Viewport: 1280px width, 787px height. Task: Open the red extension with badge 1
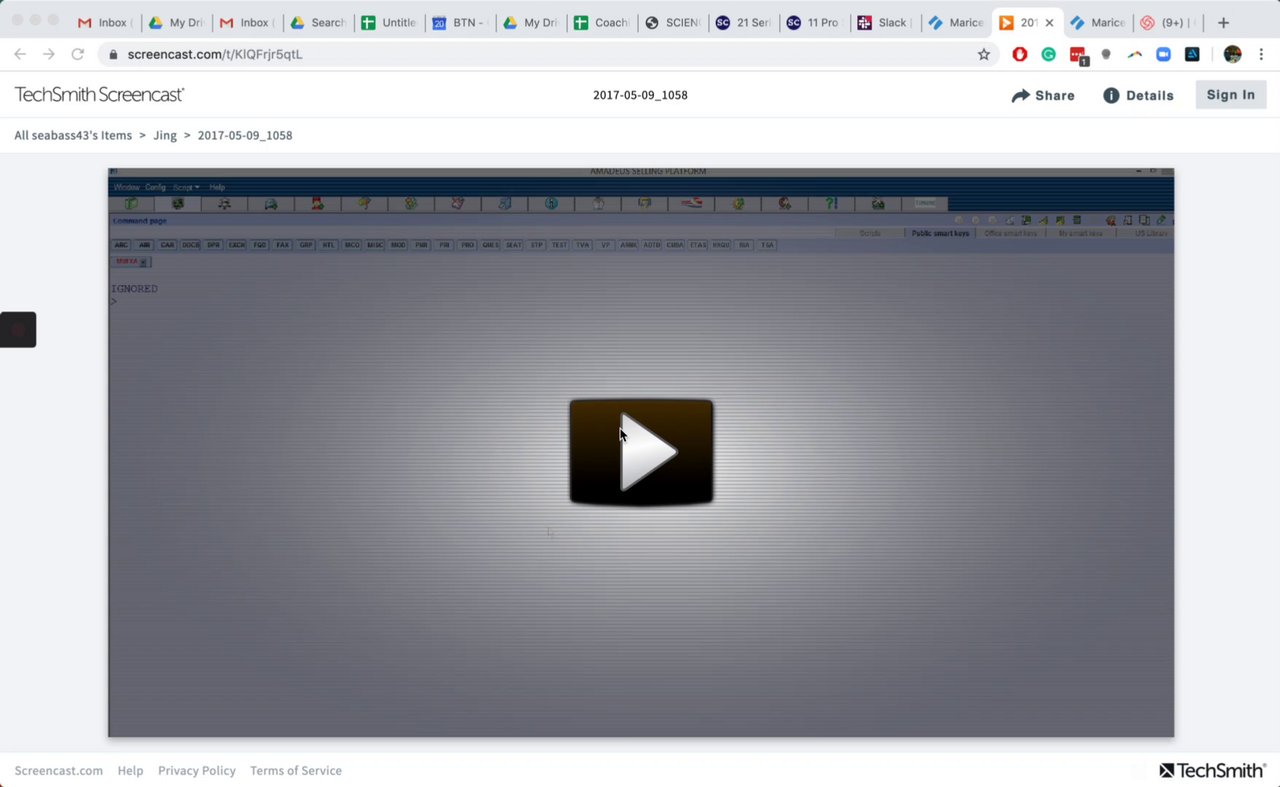1078,55
